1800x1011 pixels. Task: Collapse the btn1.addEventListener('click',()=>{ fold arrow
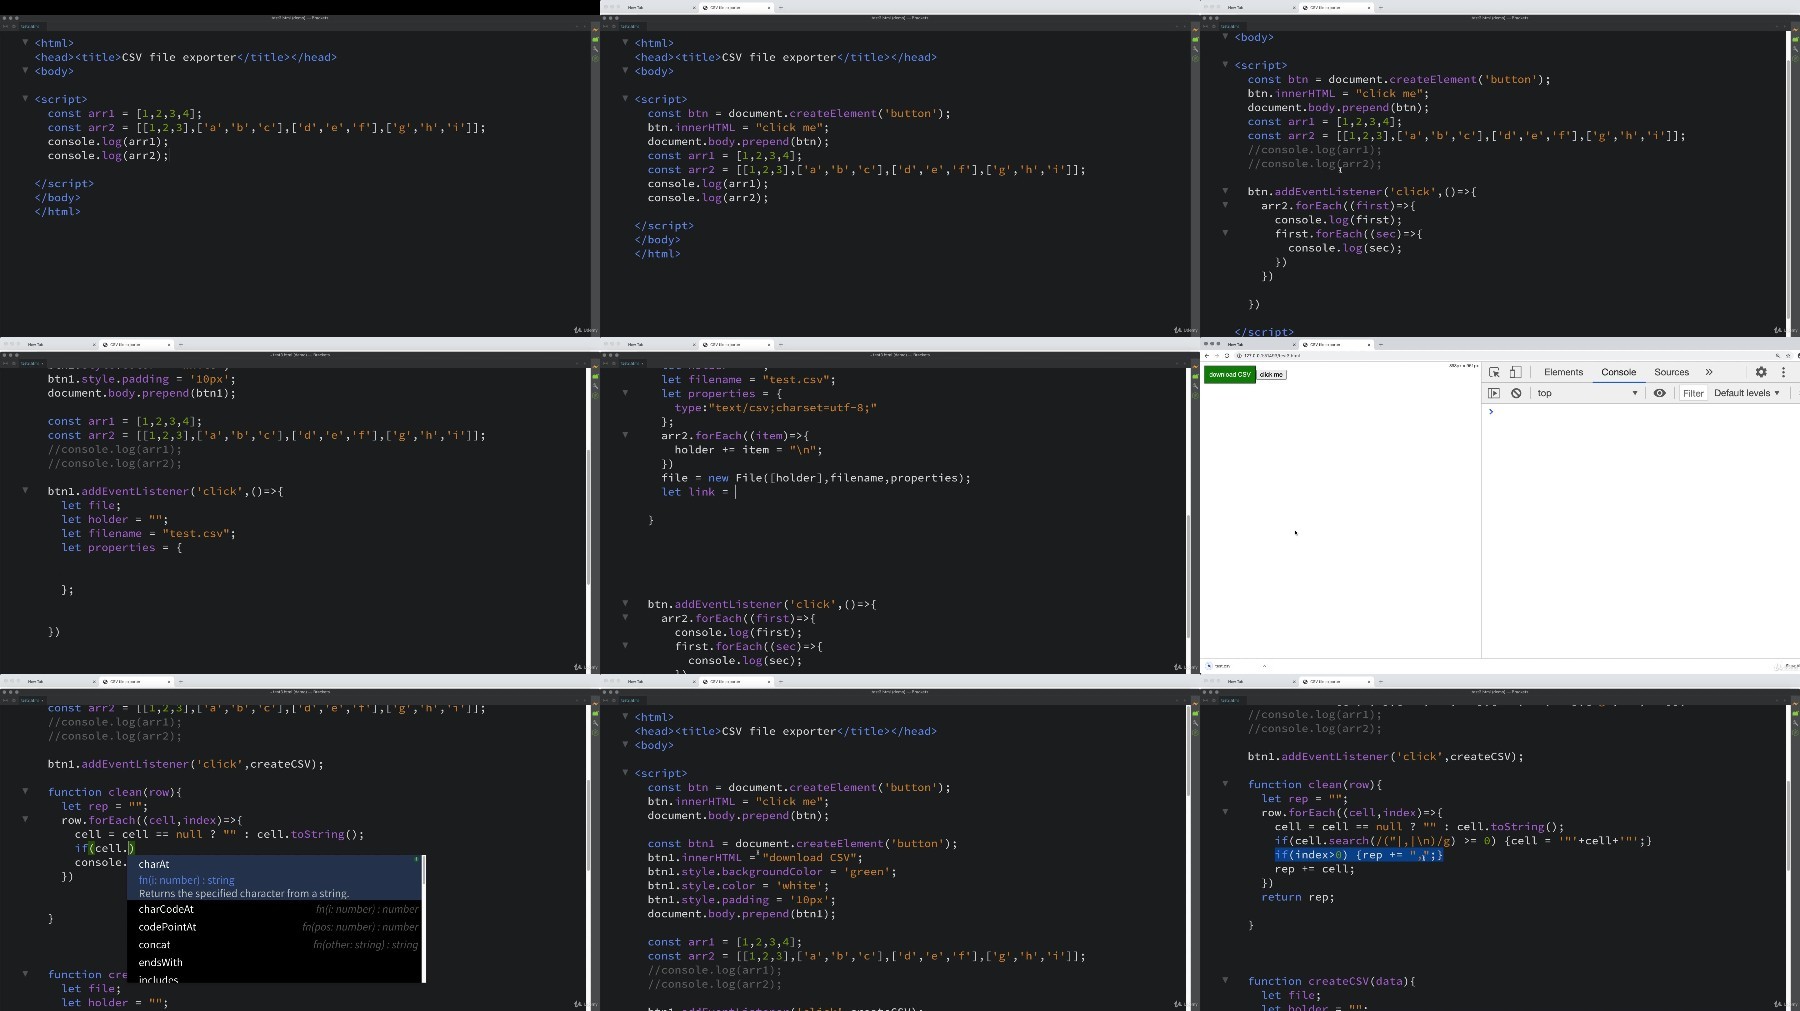point(25,491)
